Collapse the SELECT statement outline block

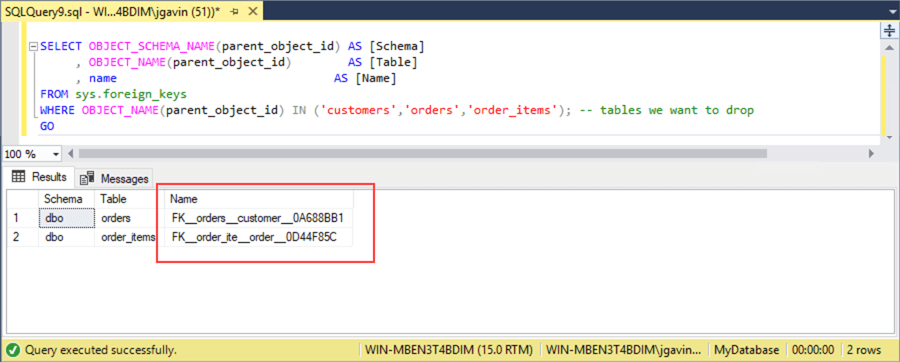(33, 46)
